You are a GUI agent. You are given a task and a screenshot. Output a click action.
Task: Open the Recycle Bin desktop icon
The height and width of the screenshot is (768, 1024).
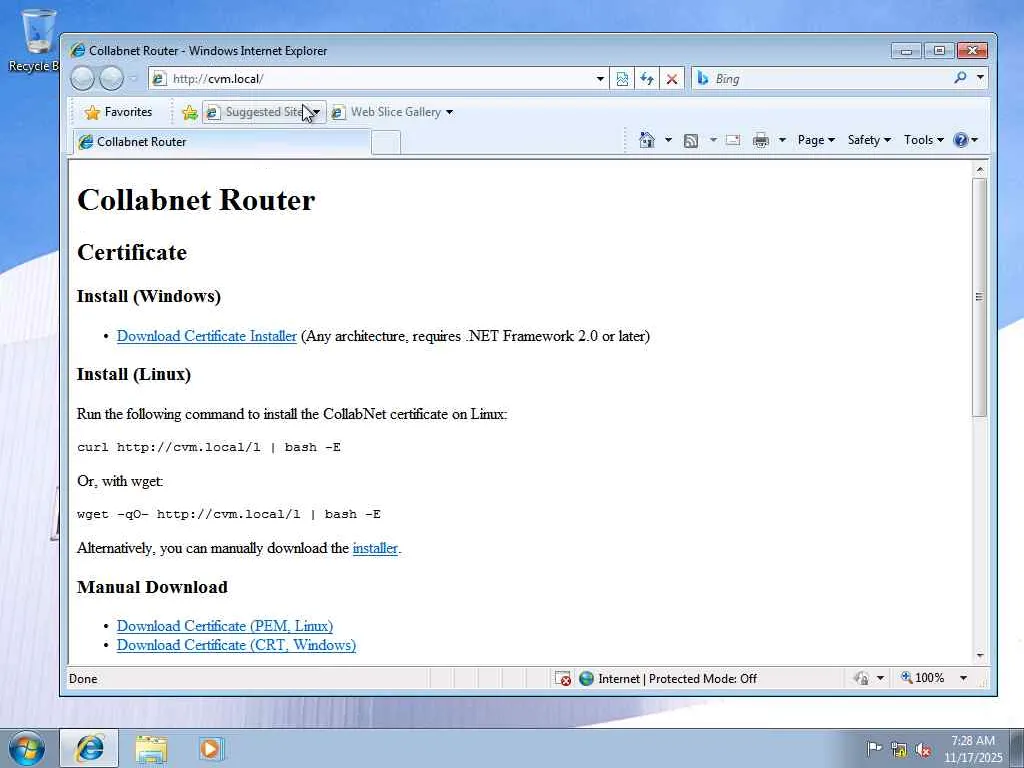37,40
